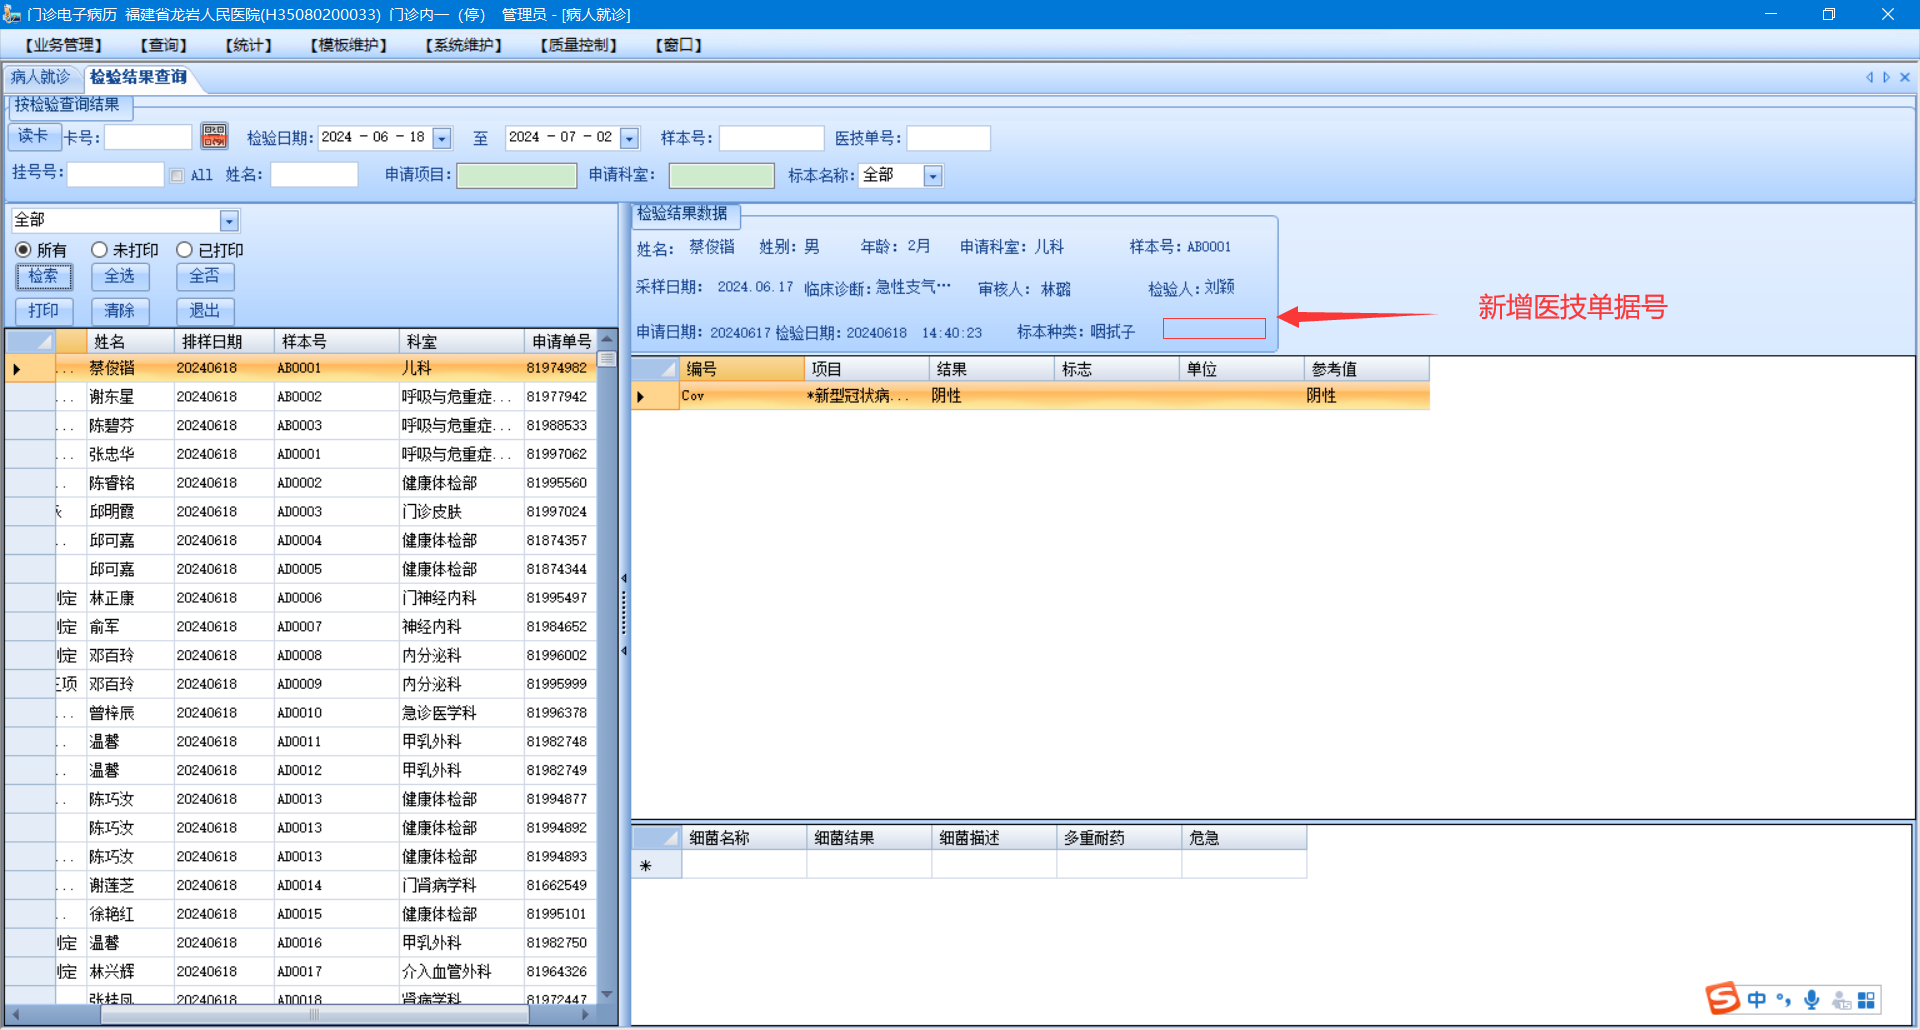Viewport: 1920px width, 1030px height.
Task: Click the application icon in the title bar
Action: [x=12, y=14]
